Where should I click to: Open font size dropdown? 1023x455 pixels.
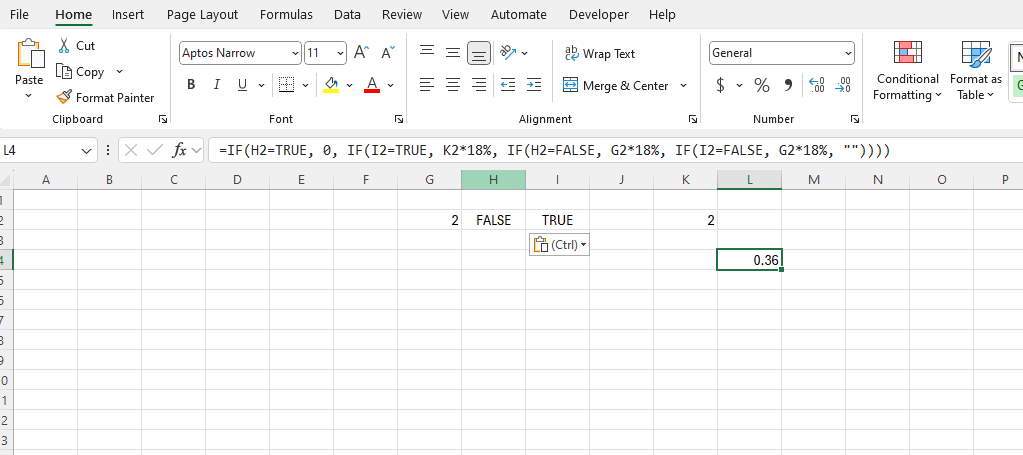[x=341, y=54]
